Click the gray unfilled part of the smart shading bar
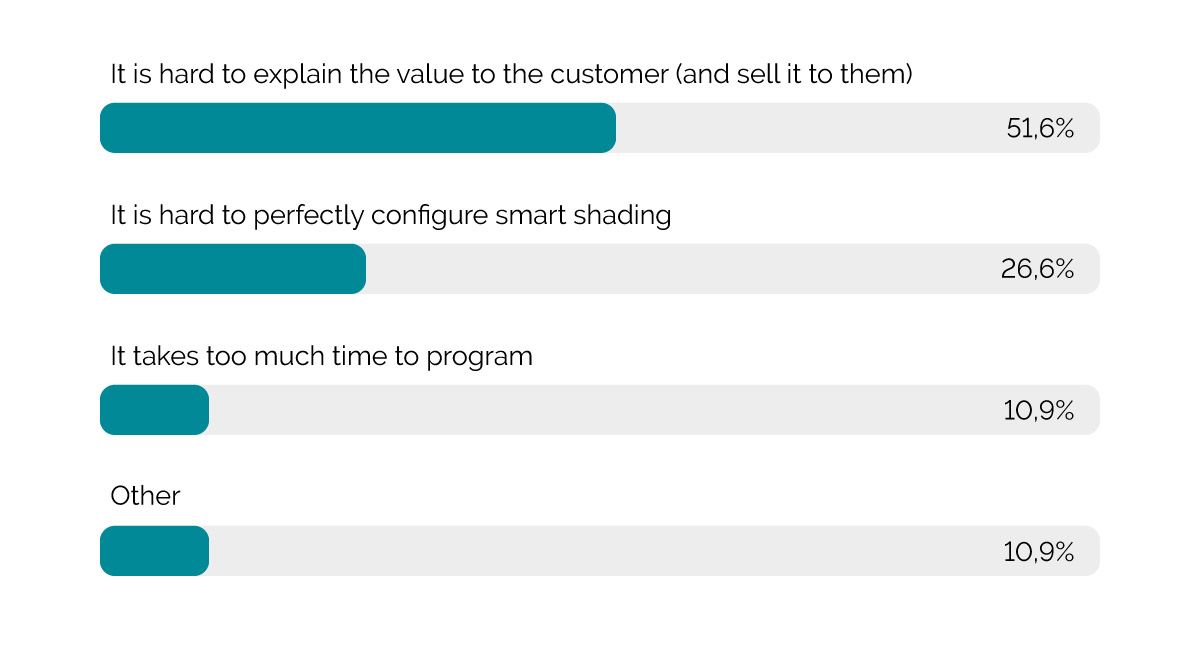 click(x=680, y=269)
